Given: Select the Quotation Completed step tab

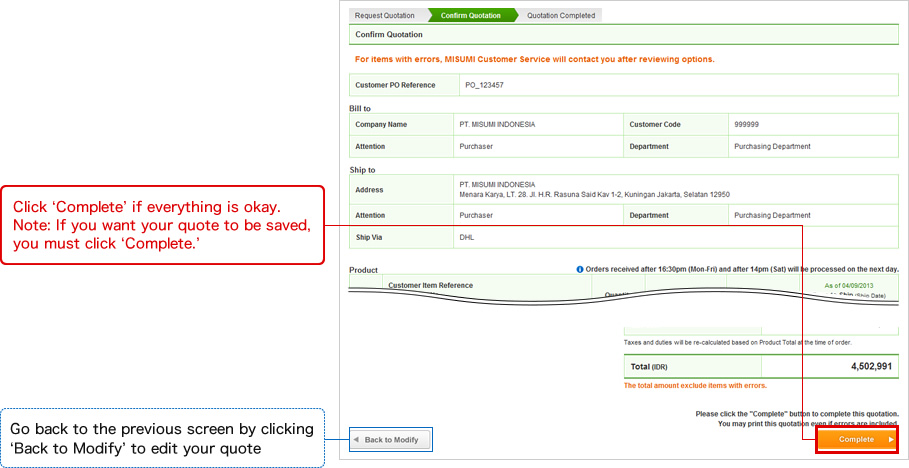Looking at the screenshot, I should pyautogui.click(x=561, y=16).
